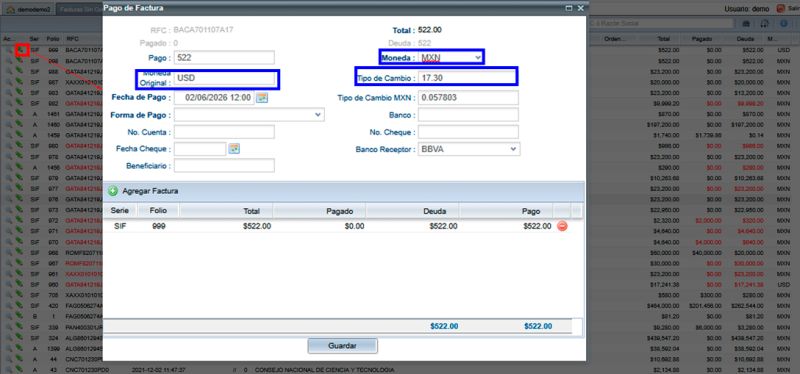
Task: Click the green payment icon for folio 706
Action: (19, 294)
